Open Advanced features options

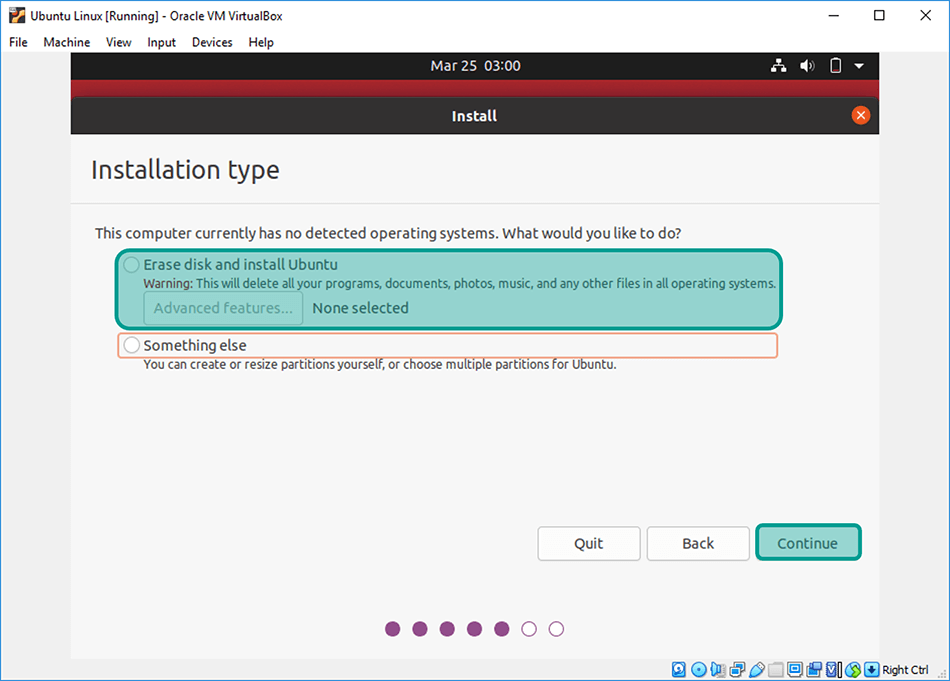223,308
